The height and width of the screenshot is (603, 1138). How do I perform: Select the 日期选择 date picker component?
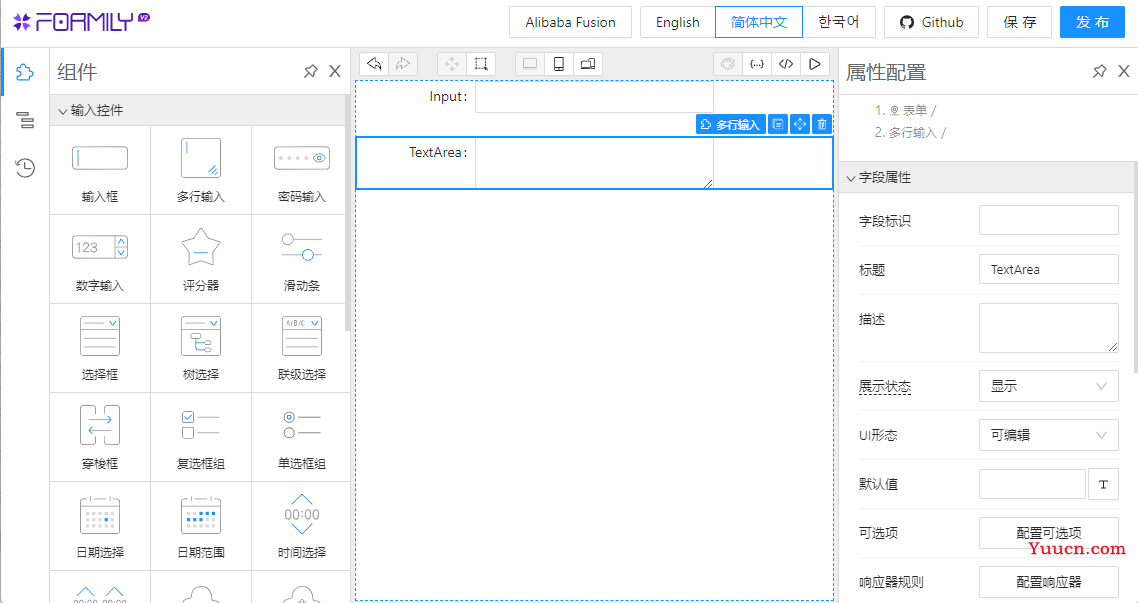[100, 527]
